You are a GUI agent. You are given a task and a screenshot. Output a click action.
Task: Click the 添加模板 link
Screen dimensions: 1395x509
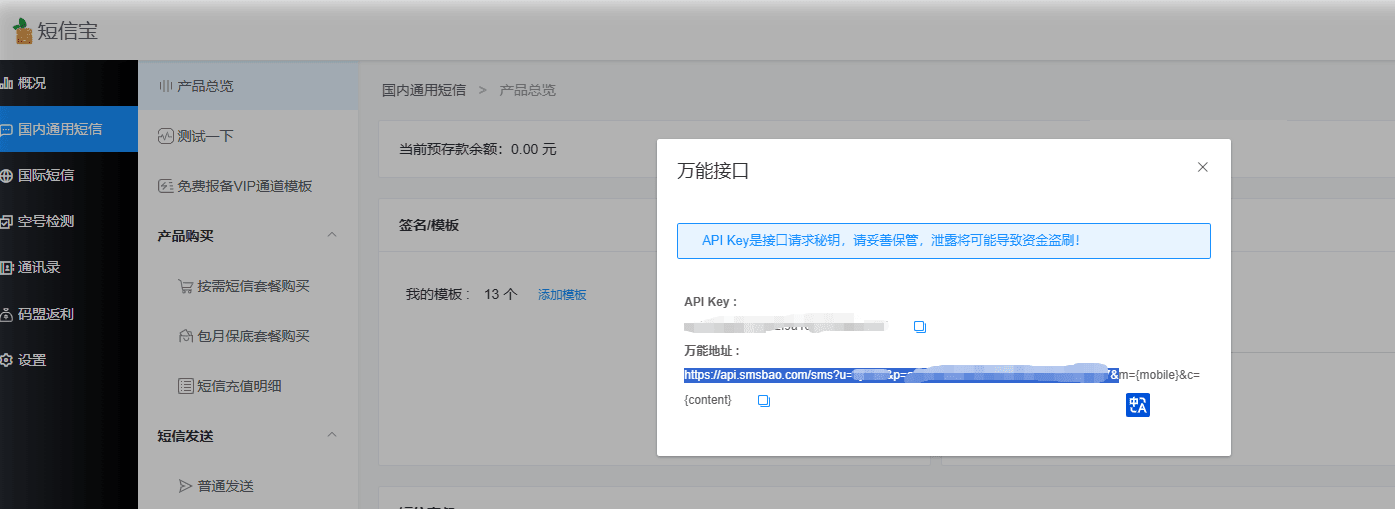point(562,294)
